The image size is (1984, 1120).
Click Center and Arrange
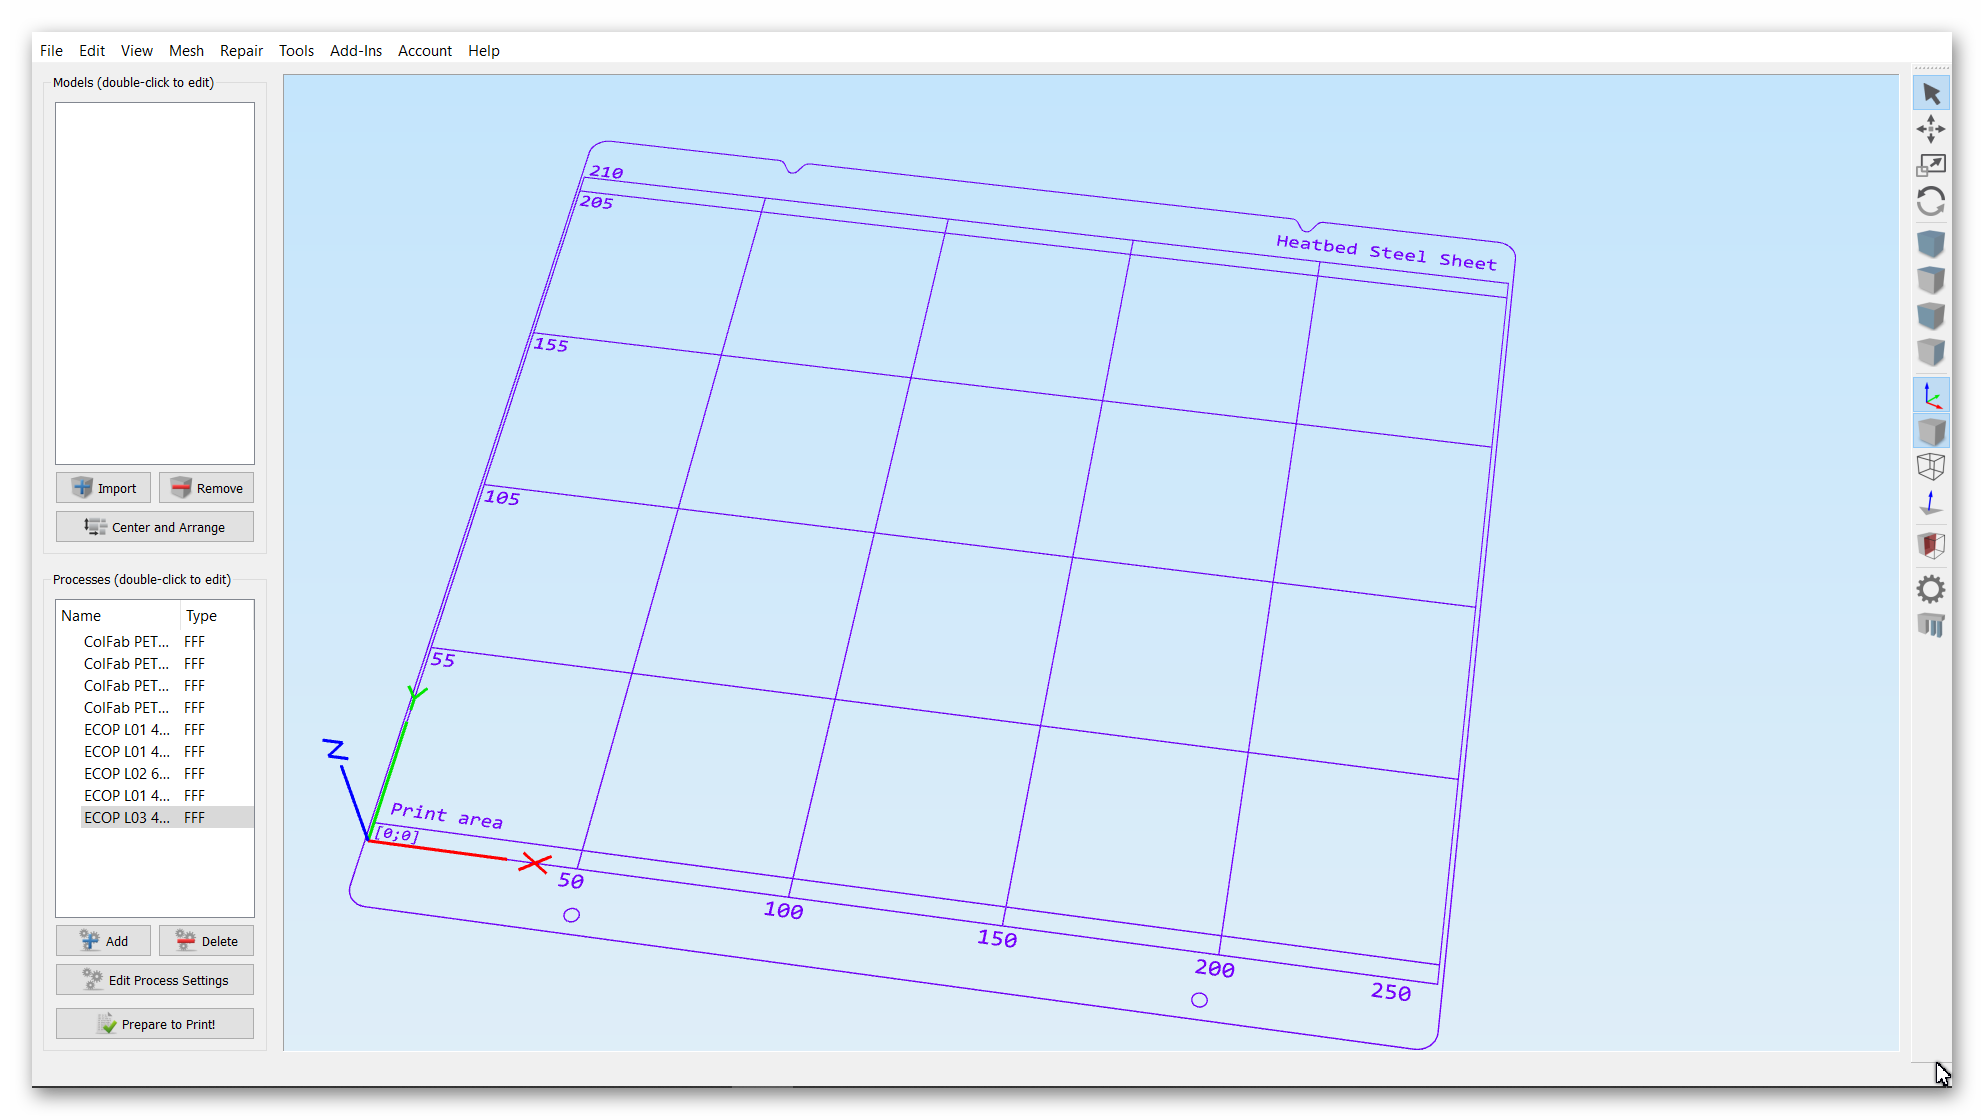155,527
